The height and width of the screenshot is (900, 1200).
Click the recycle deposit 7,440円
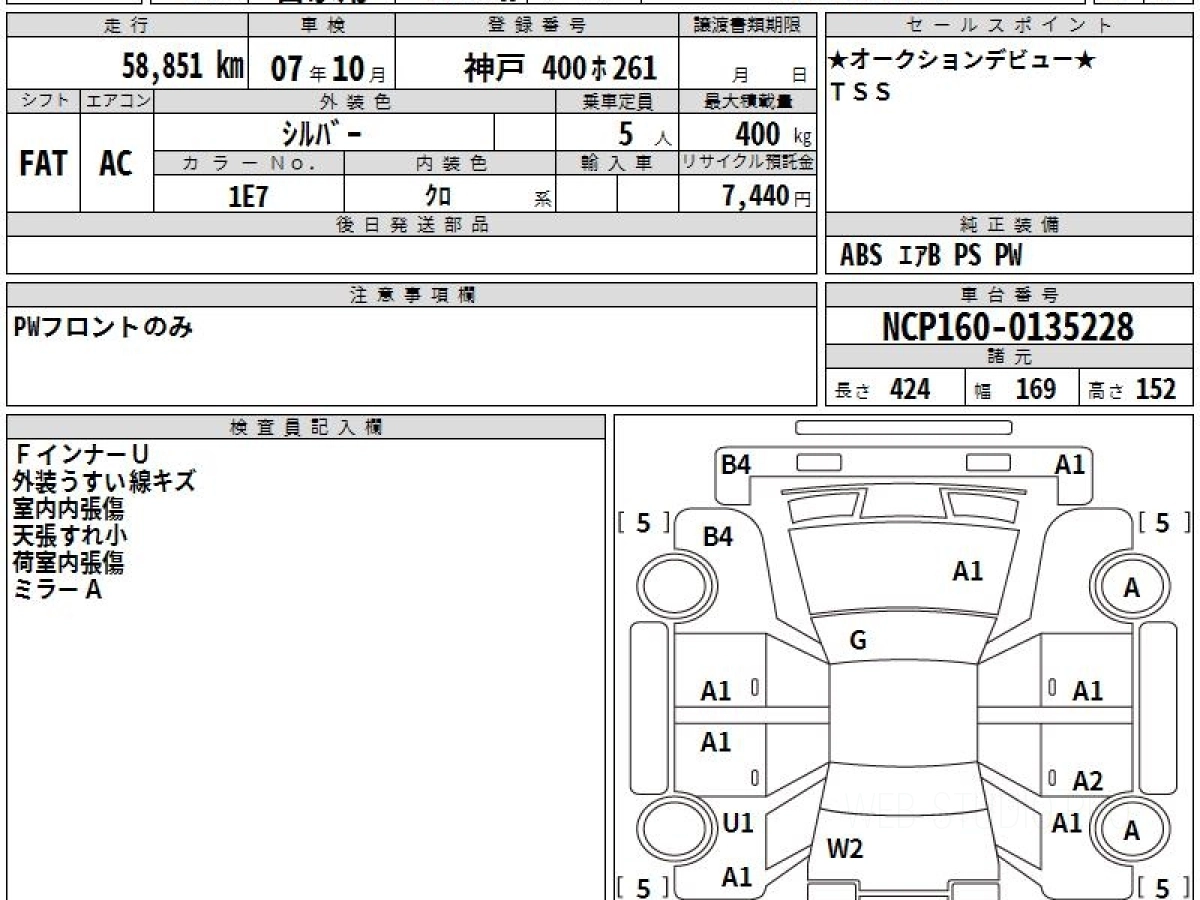tap(767, 197)
